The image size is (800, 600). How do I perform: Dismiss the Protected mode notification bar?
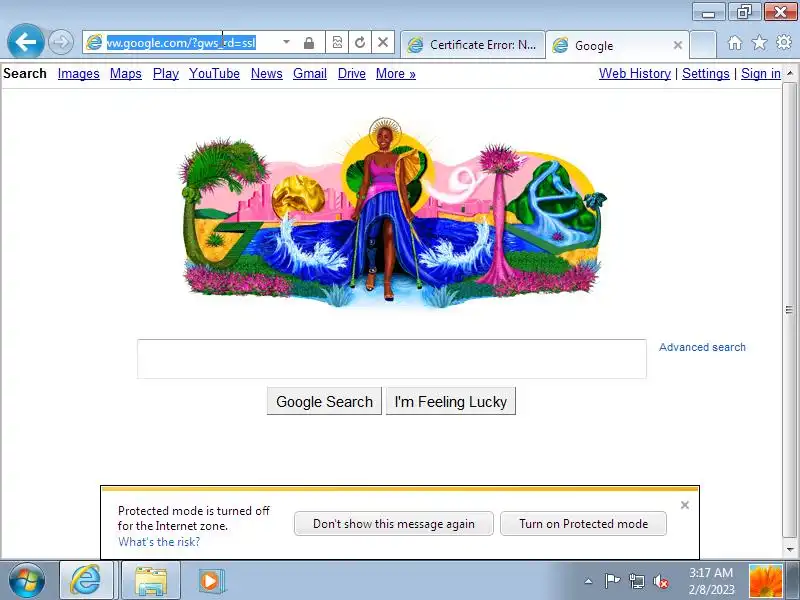pos(685,505)
